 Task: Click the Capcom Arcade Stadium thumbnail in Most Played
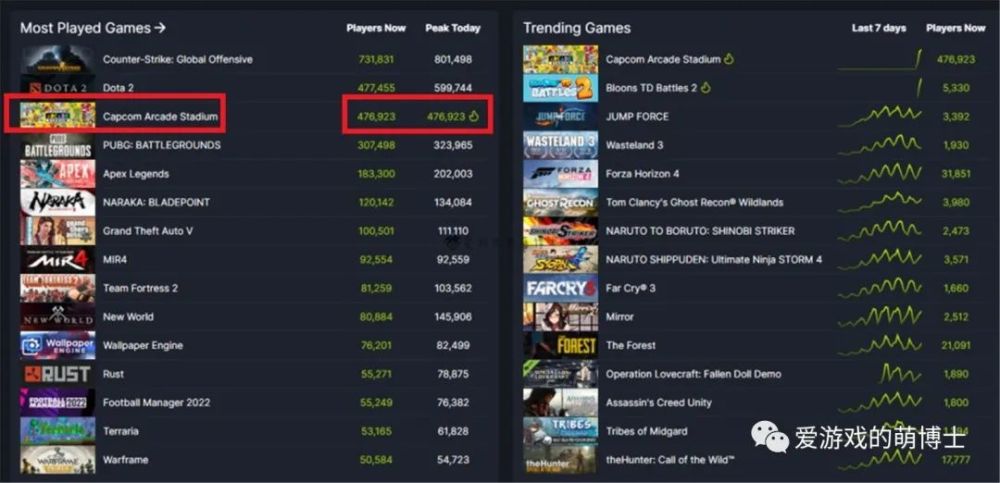coord(57,115)
